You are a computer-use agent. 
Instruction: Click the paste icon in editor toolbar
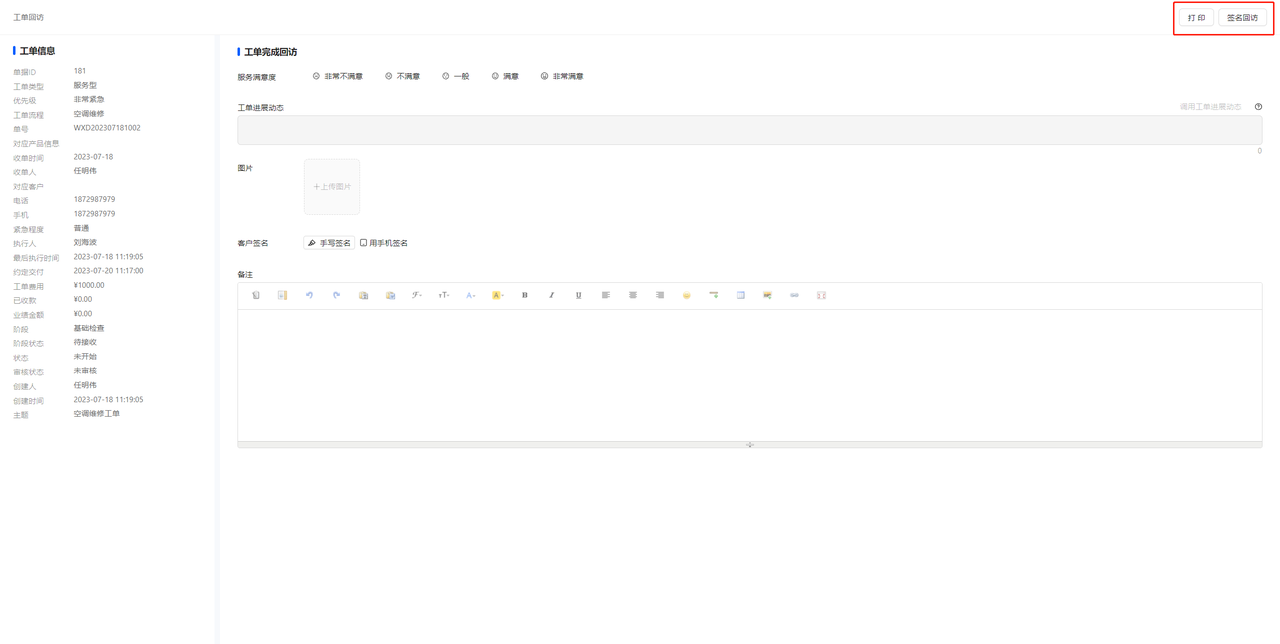(x=364, y=295)
